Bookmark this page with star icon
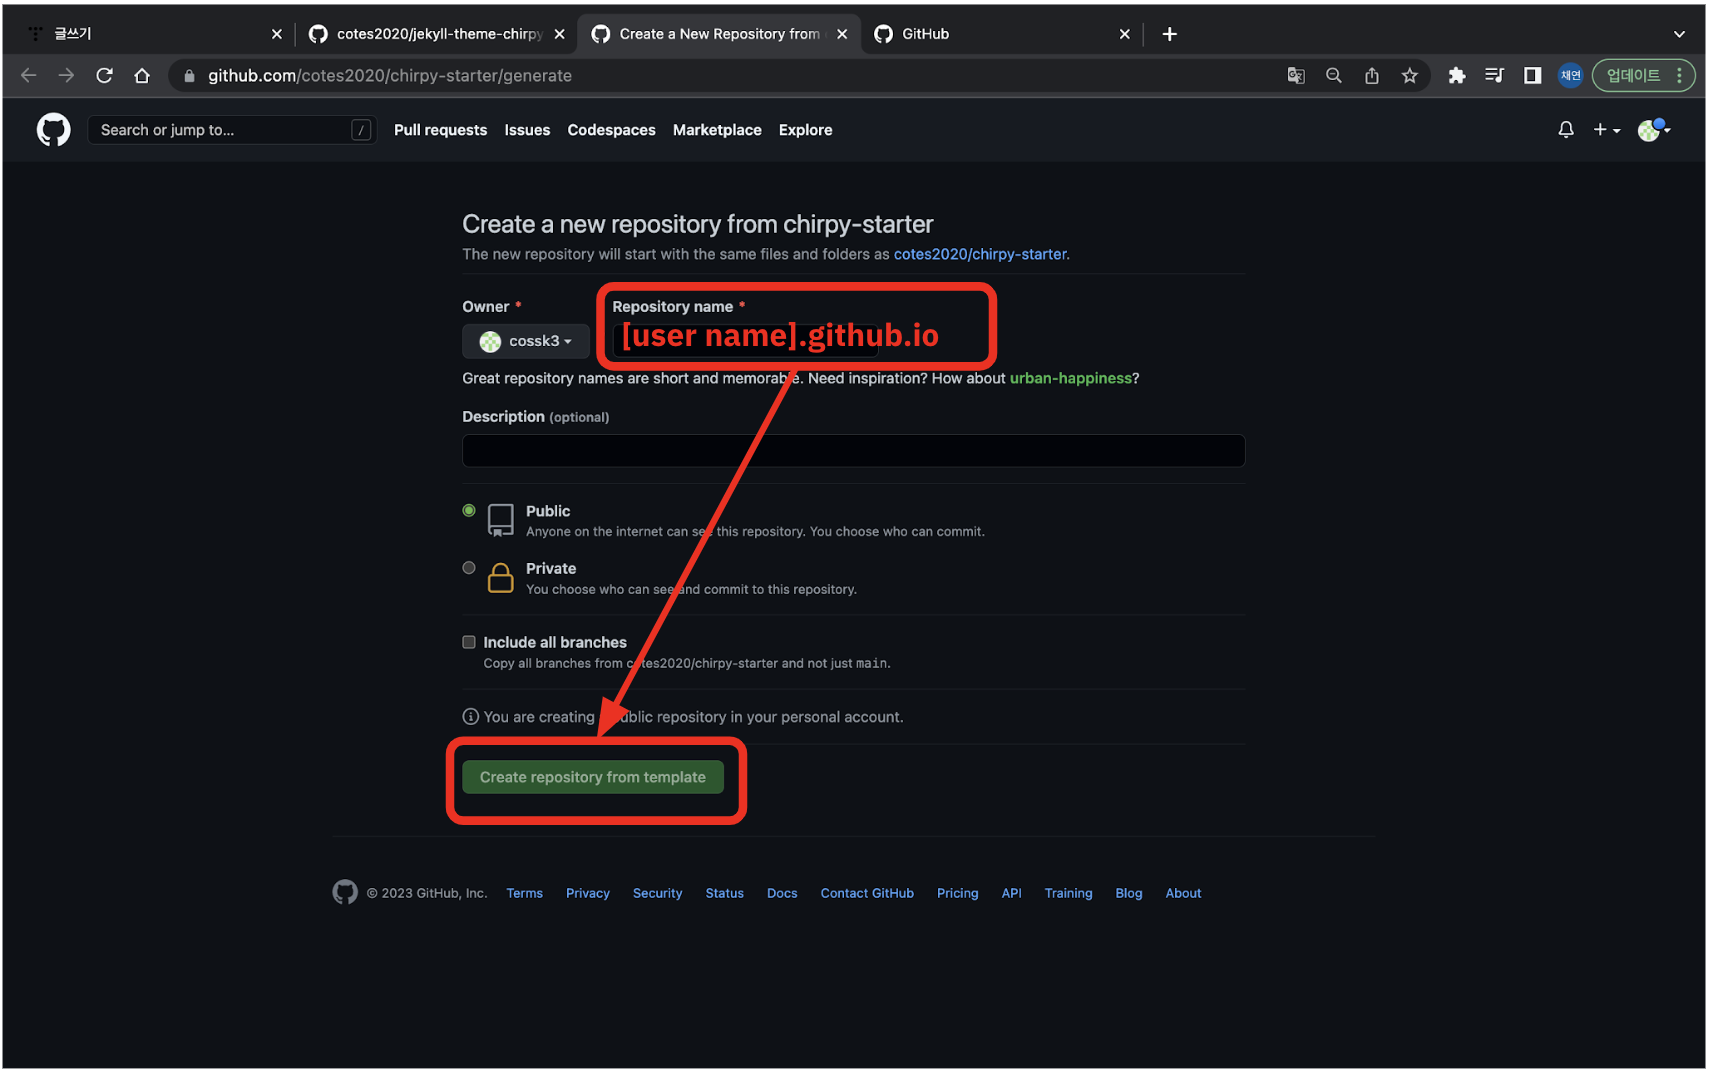Viewport: 1710px width, 1076px height. pos(1410,75)
